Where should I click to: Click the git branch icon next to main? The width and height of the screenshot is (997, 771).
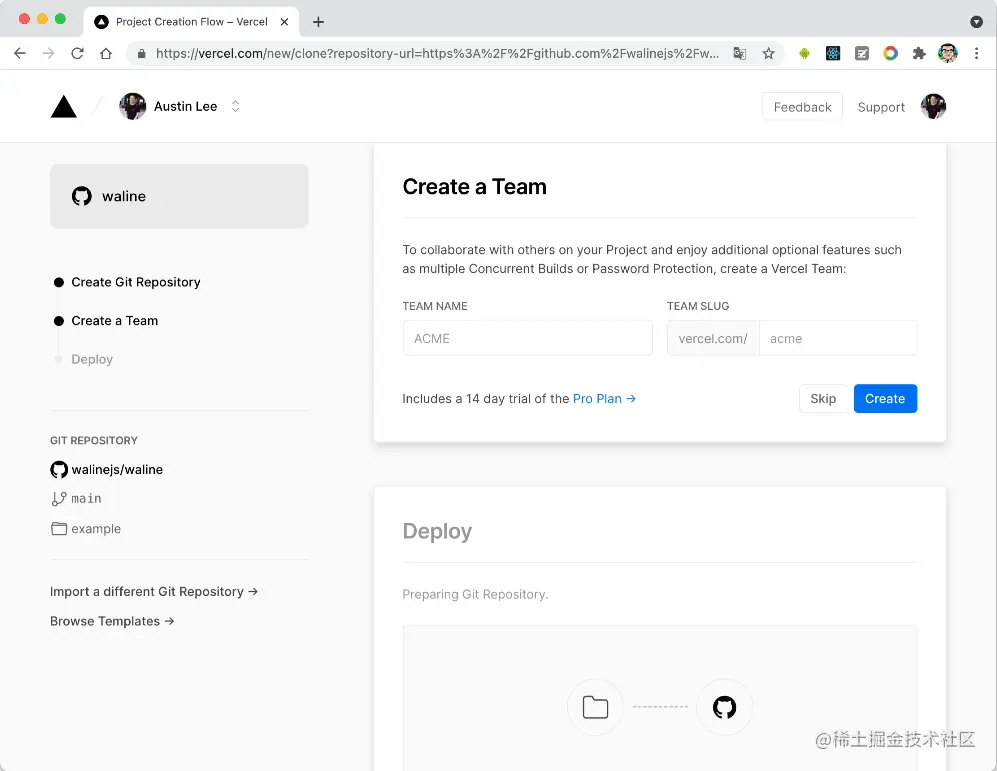tap(58, 499)
